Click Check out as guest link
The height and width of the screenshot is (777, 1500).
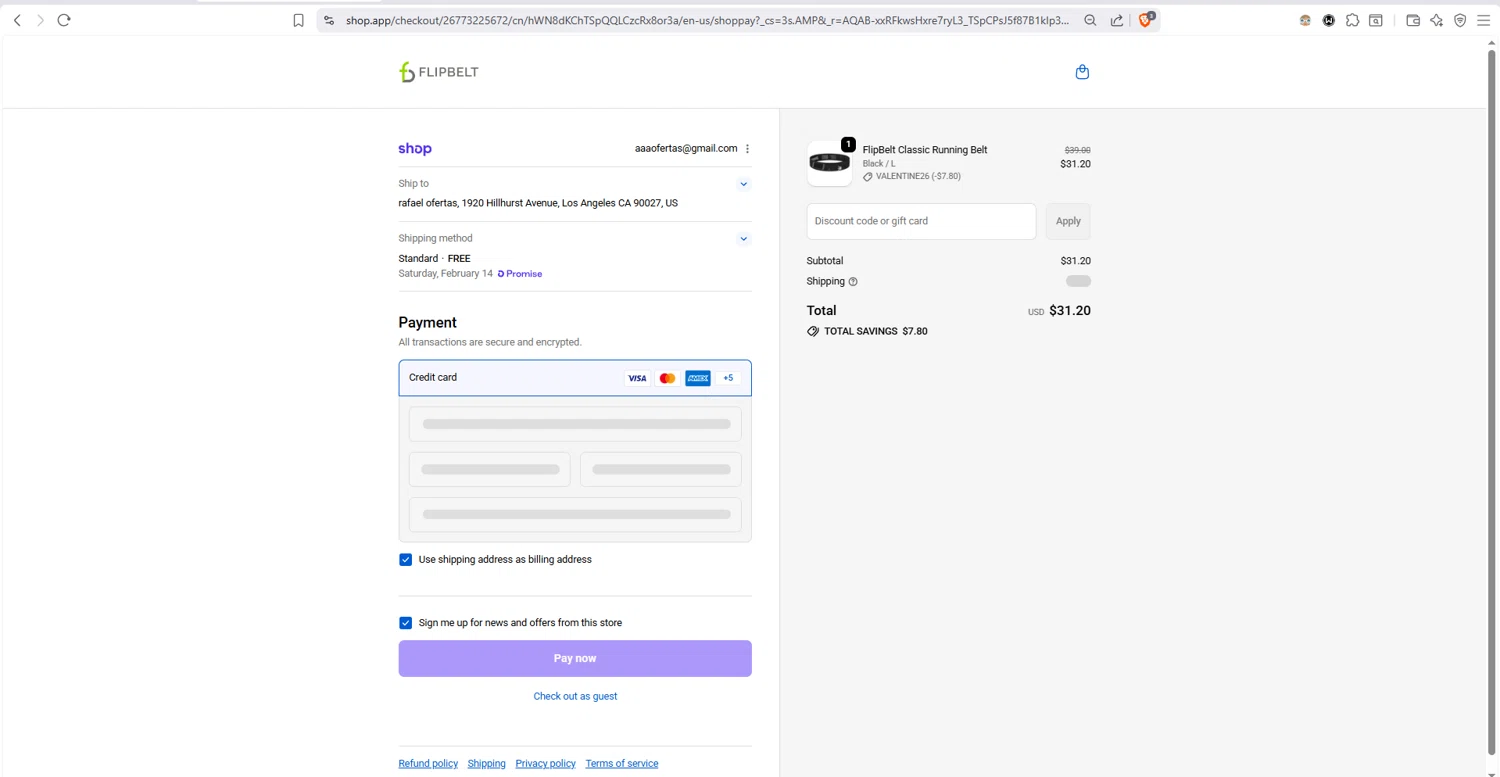[x=575, y=696]
